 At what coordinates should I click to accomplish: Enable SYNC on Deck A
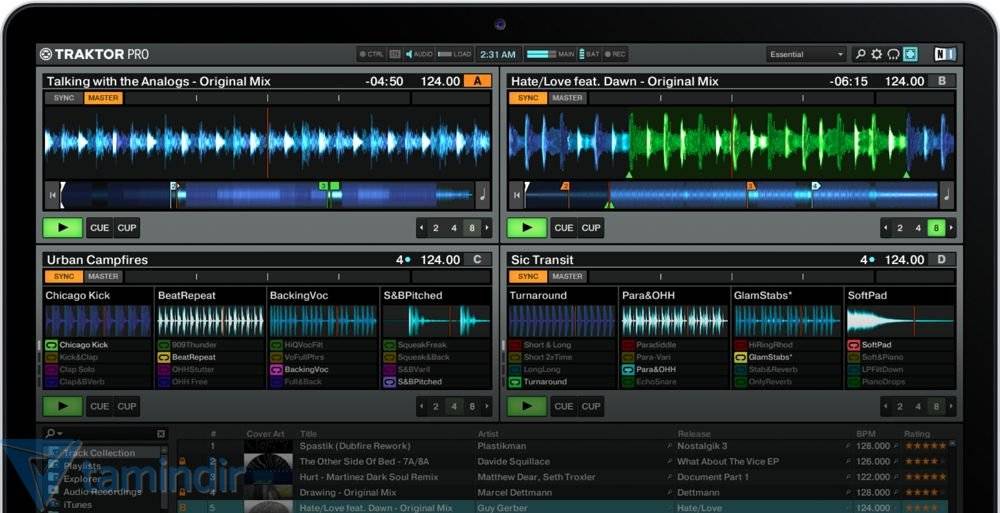coord(64,98)
